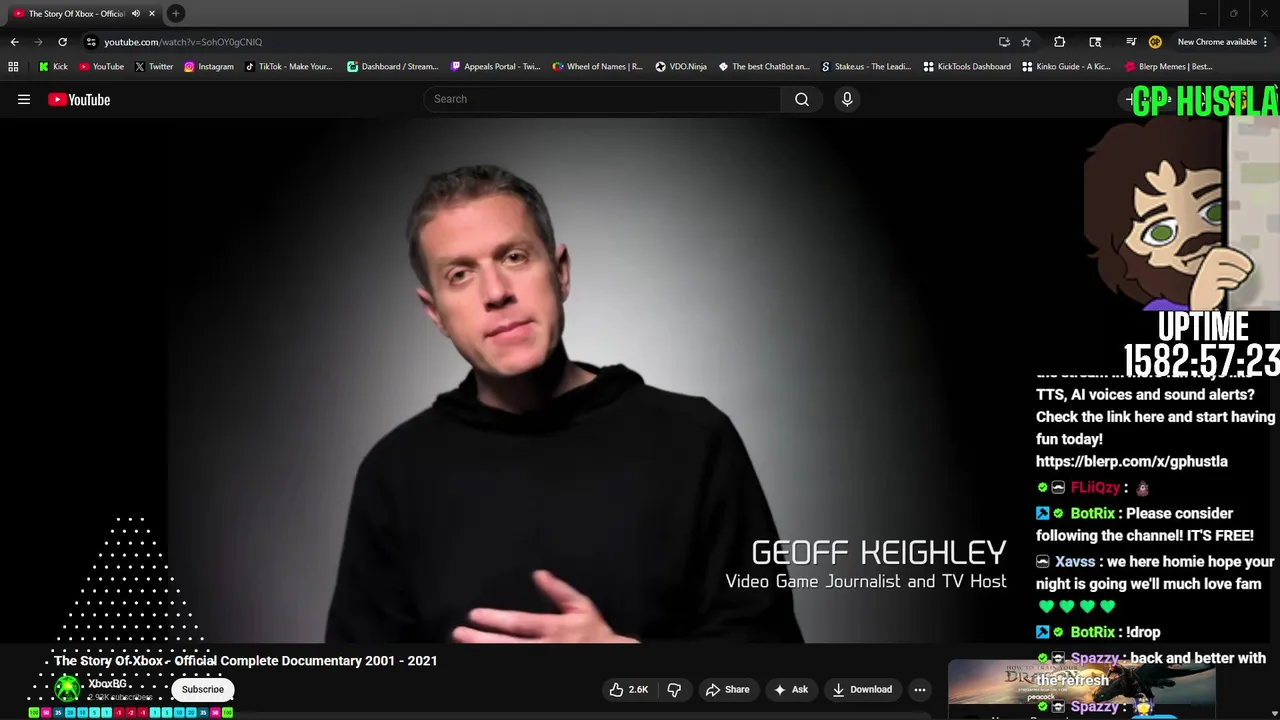The image size is (1280, 720).
Task: Open the Instagram bookmark
Action: click(208, 67)
